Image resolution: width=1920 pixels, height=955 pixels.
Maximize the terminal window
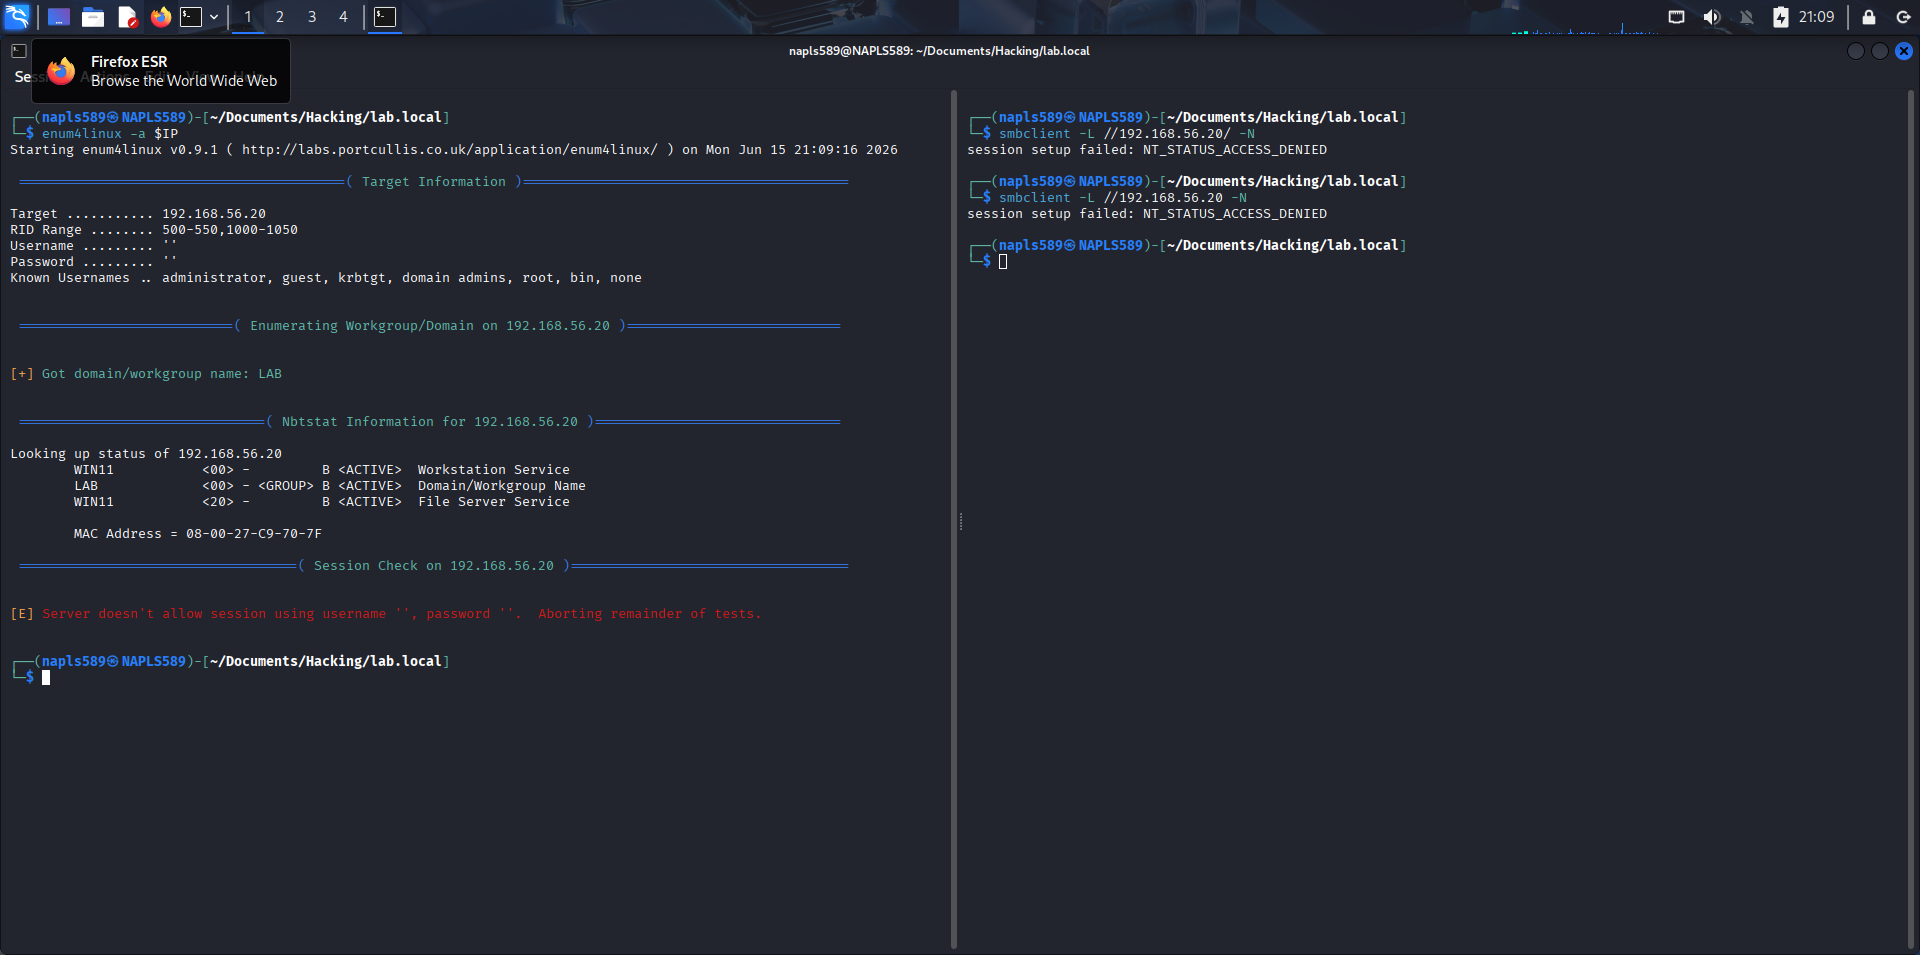(x=1880, y=51)
